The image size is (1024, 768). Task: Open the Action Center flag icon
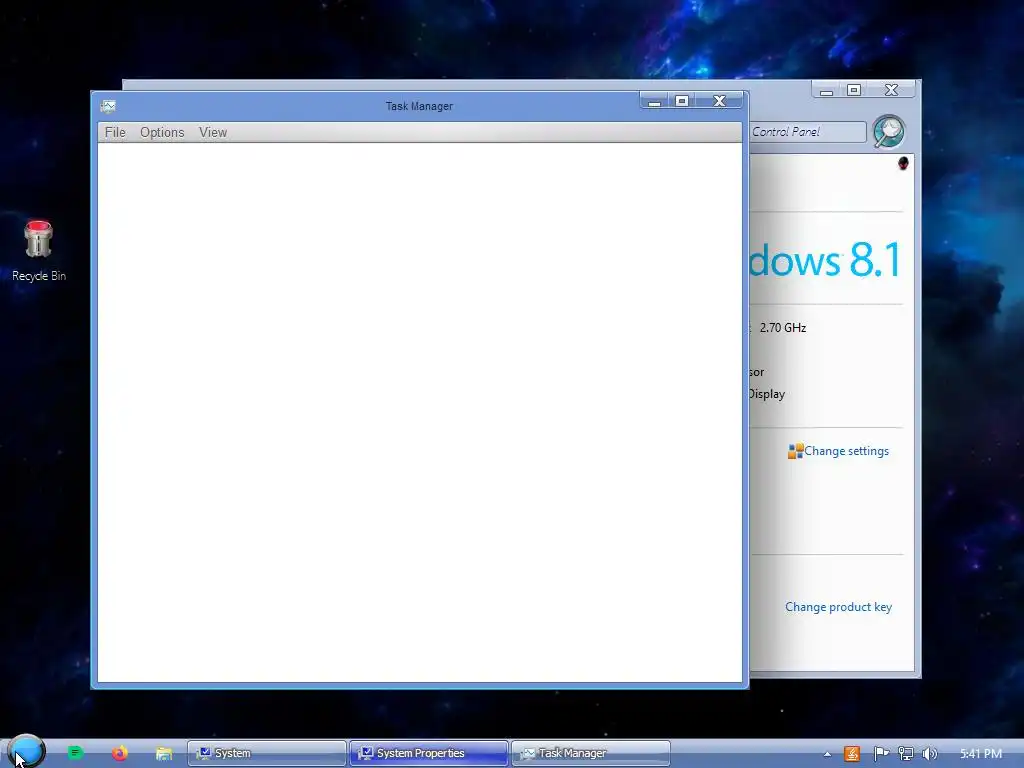click(x=881, y=754)
